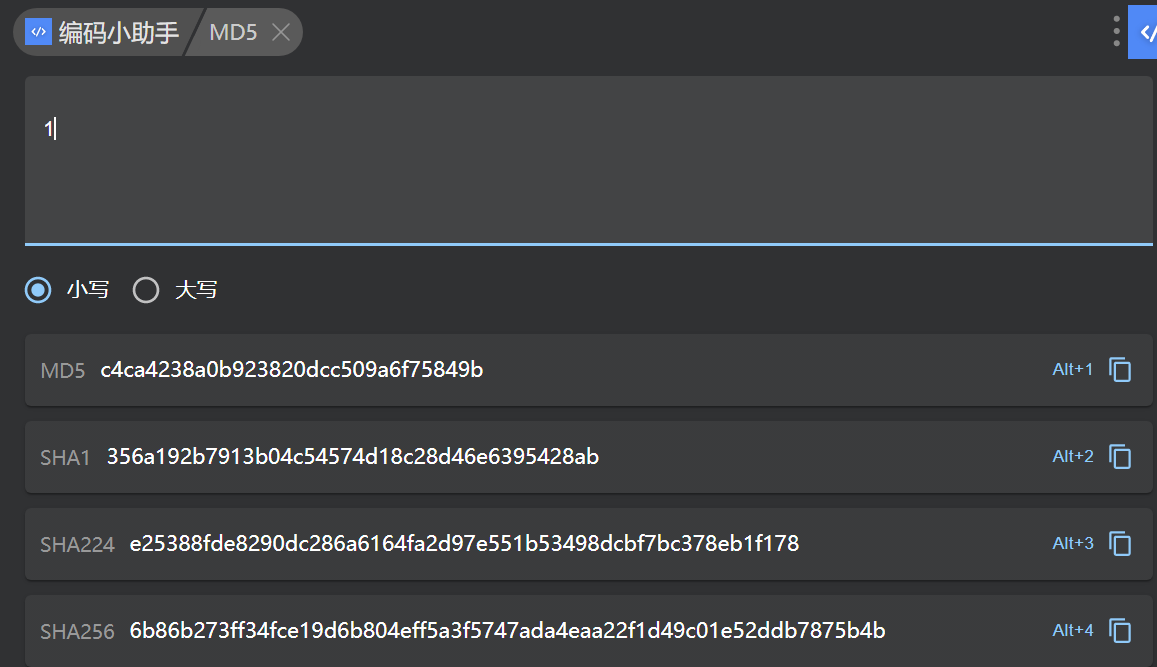Copy the SHA256 hash result
Viewport: 1157px width, 667px height.
pos(1121,631)
